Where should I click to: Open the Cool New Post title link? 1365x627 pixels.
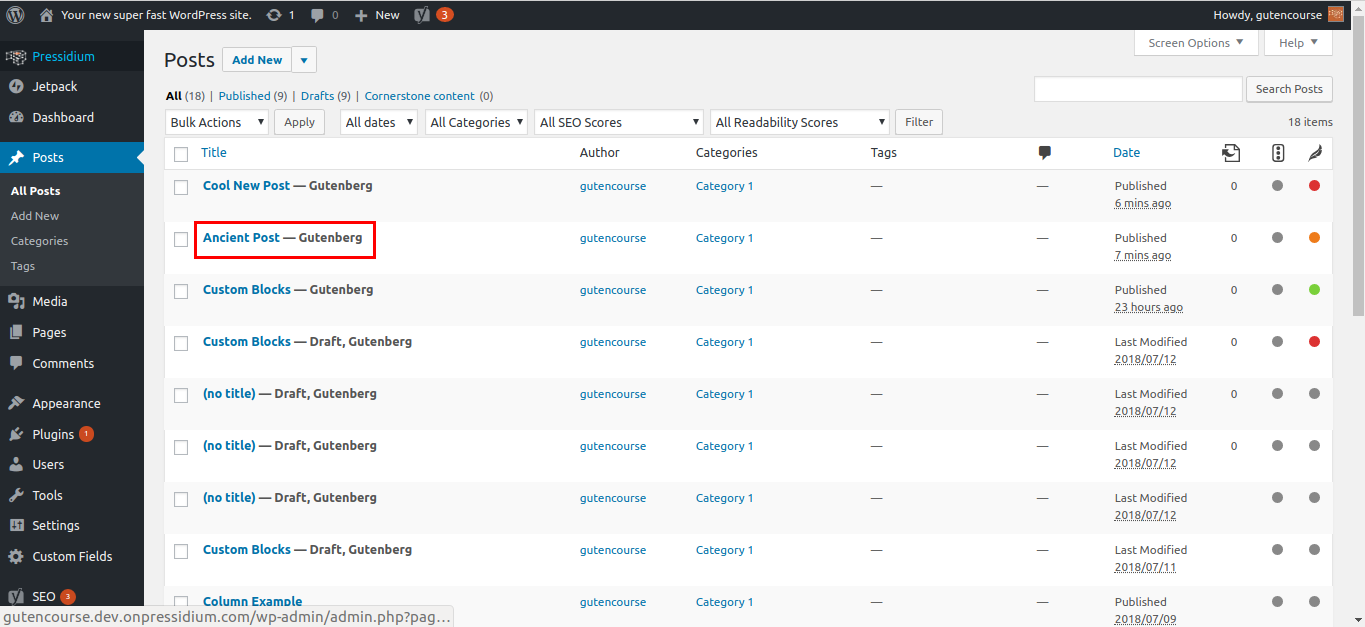coord(246,185)
